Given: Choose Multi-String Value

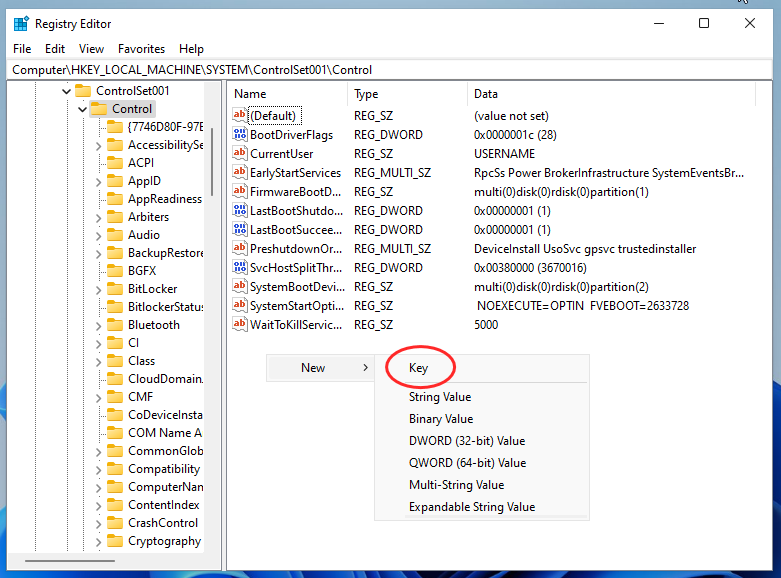Looking at the screenshot, I should (482, 484).
